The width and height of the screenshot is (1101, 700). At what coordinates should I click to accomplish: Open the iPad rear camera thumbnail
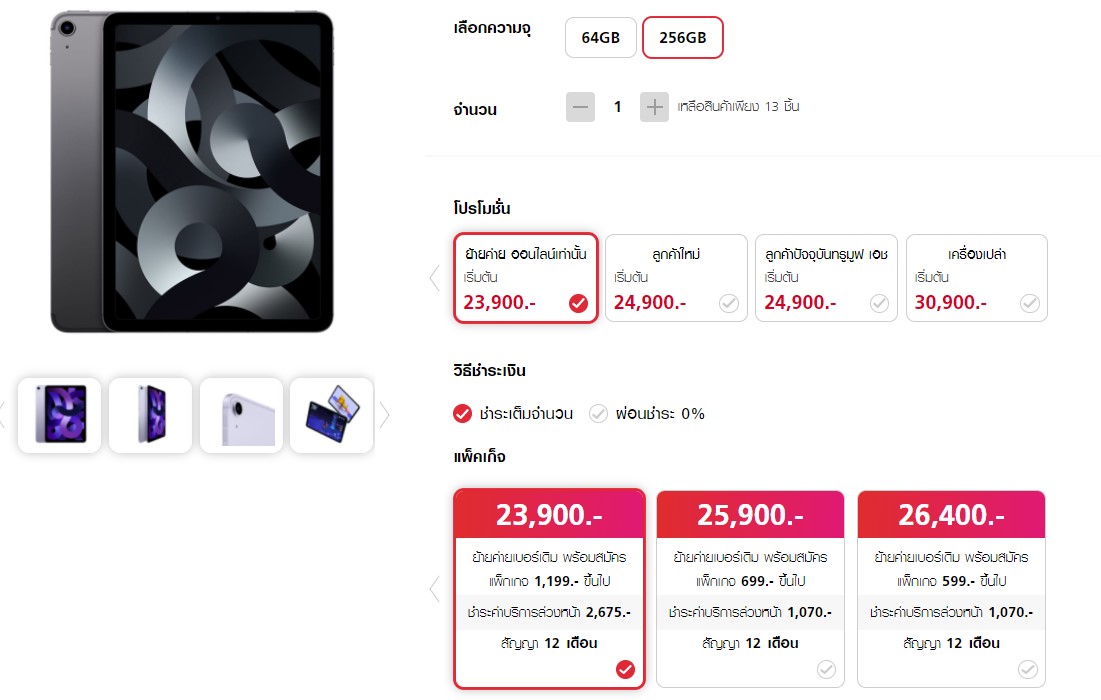coord(242,415)
